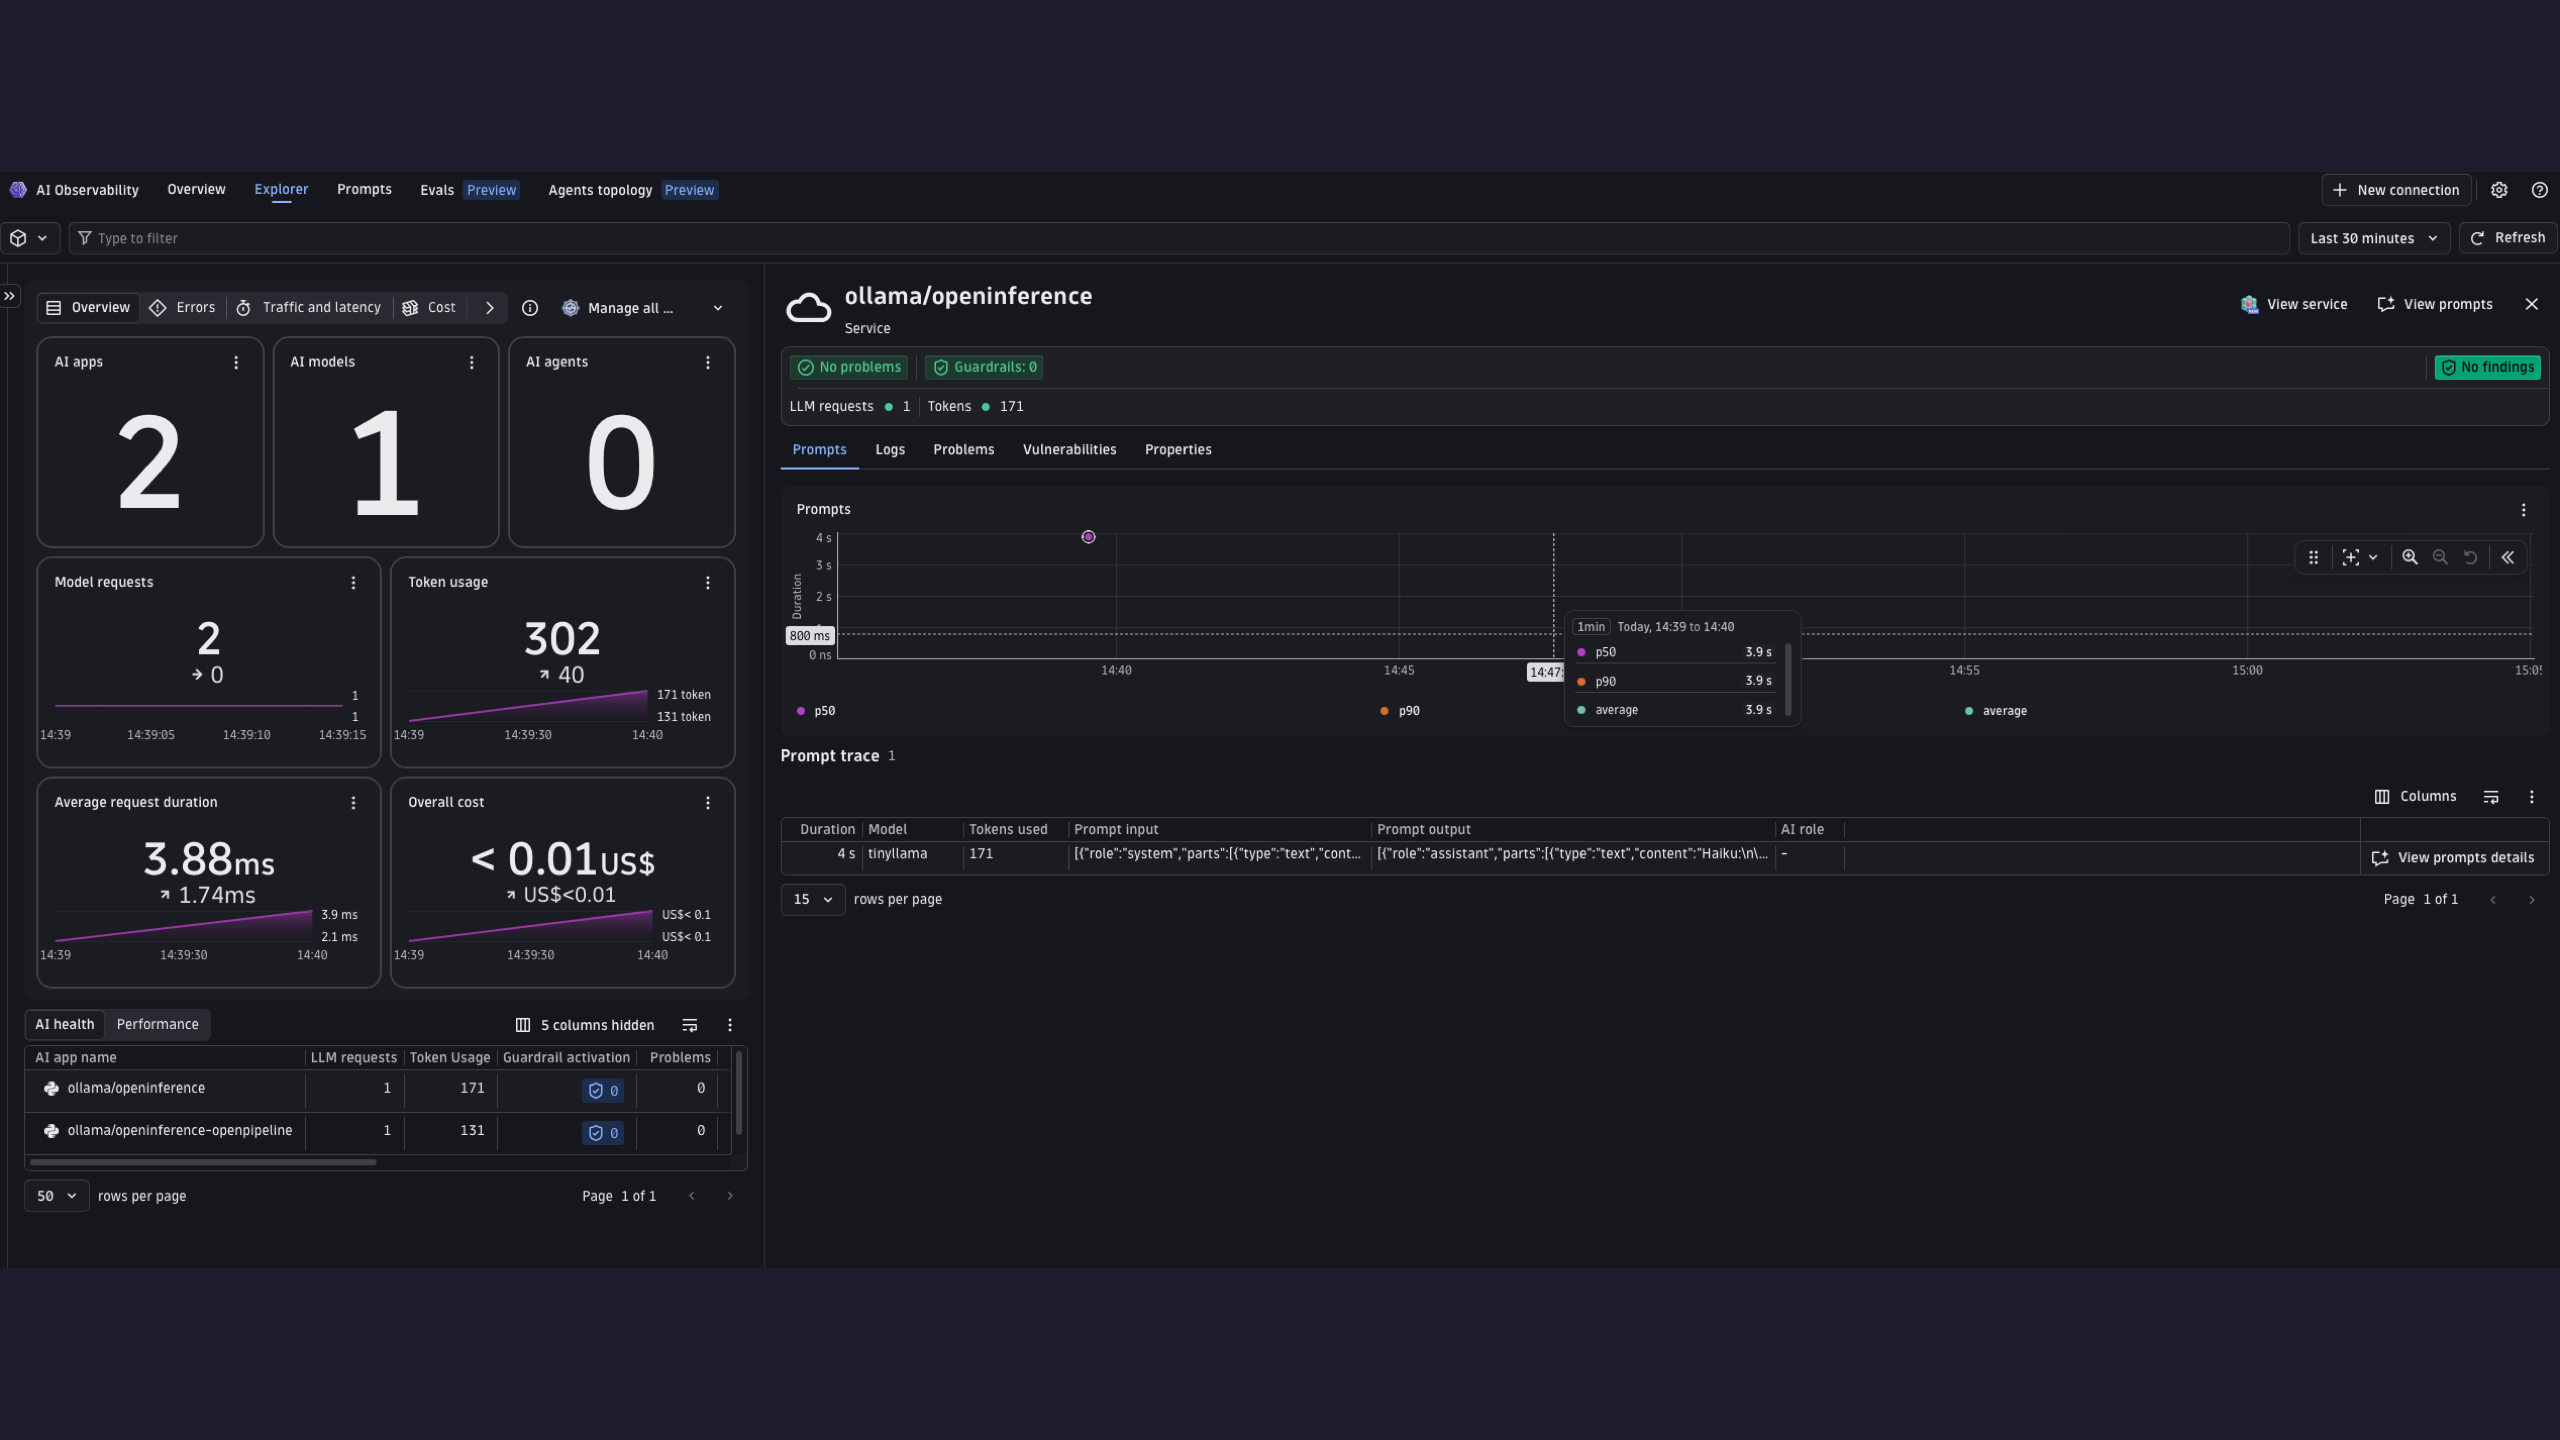Toggle p50 series in chart legend

pos(816,711)
